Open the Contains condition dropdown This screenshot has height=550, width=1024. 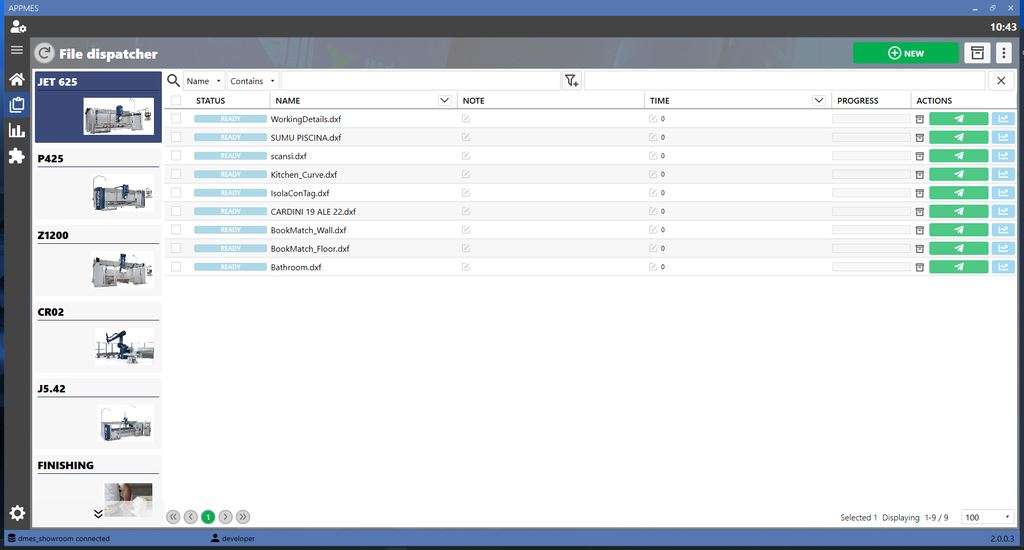pyautogui.click(x=253, y=81)
